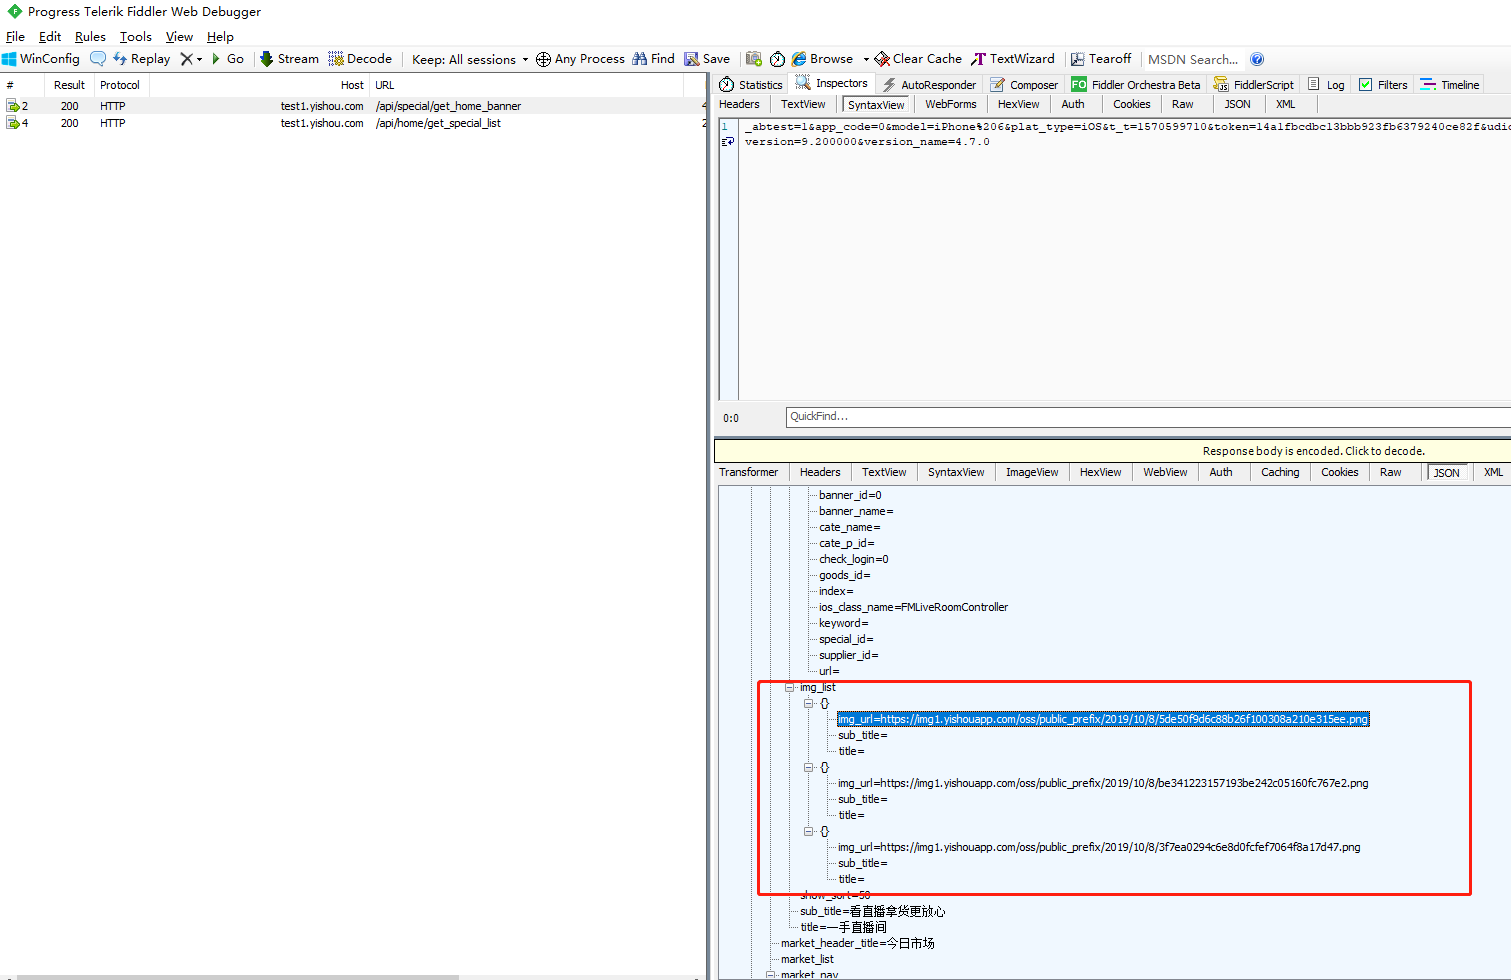Screen dimensions: 1511x980
Task: Open the Filters tab
Action: pos(1383,85)
